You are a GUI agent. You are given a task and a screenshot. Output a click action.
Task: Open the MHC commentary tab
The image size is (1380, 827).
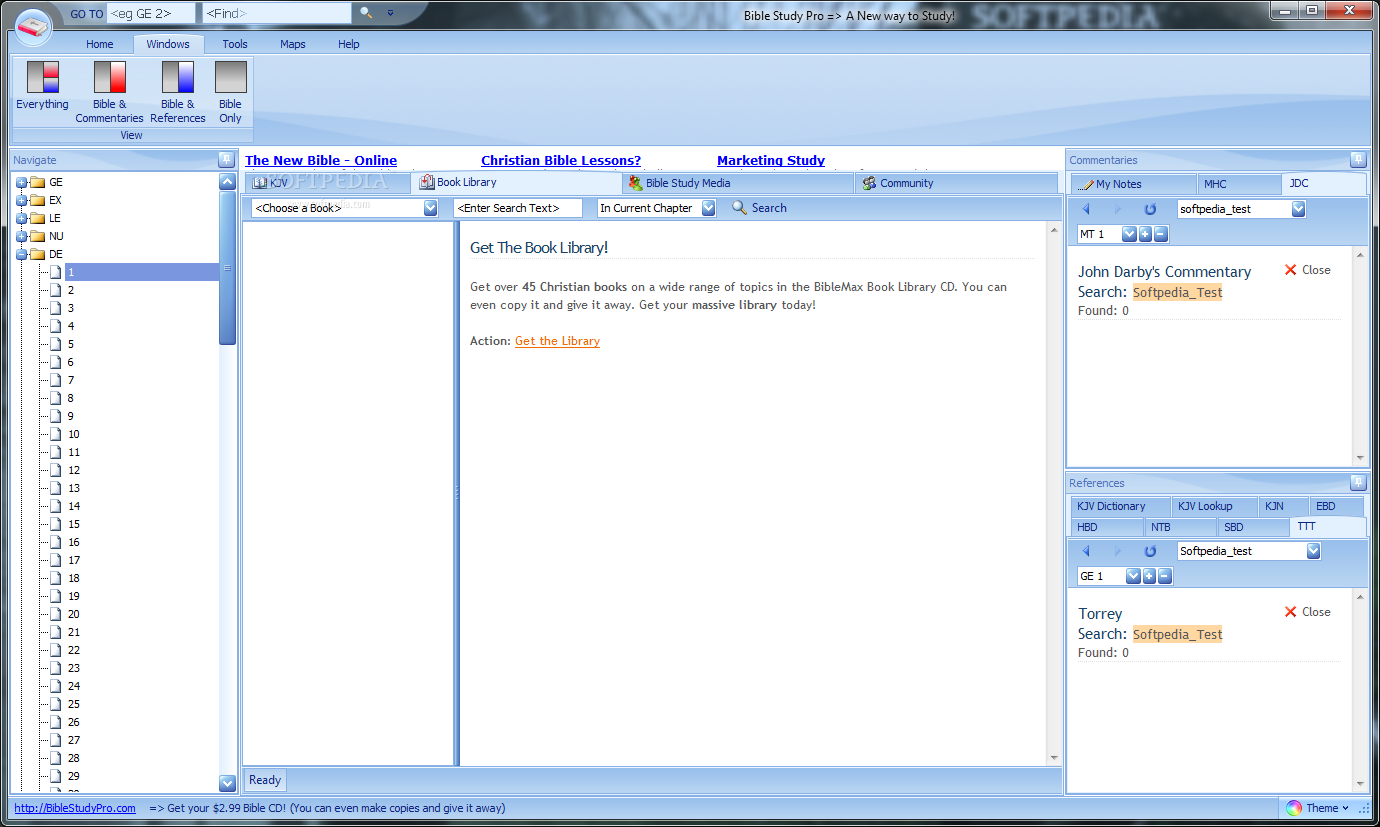tap(1239, 184)
